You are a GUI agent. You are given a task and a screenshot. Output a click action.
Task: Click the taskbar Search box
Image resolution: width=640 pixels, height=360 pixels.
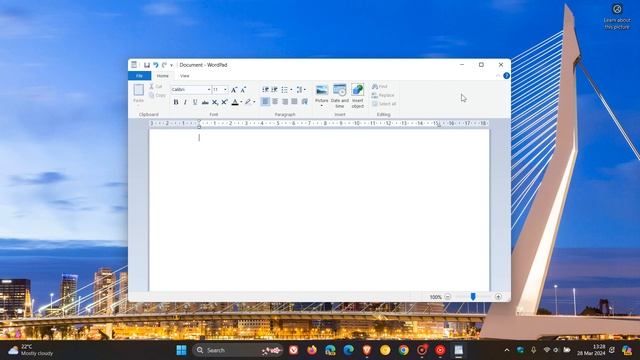[x=238, y=350]
